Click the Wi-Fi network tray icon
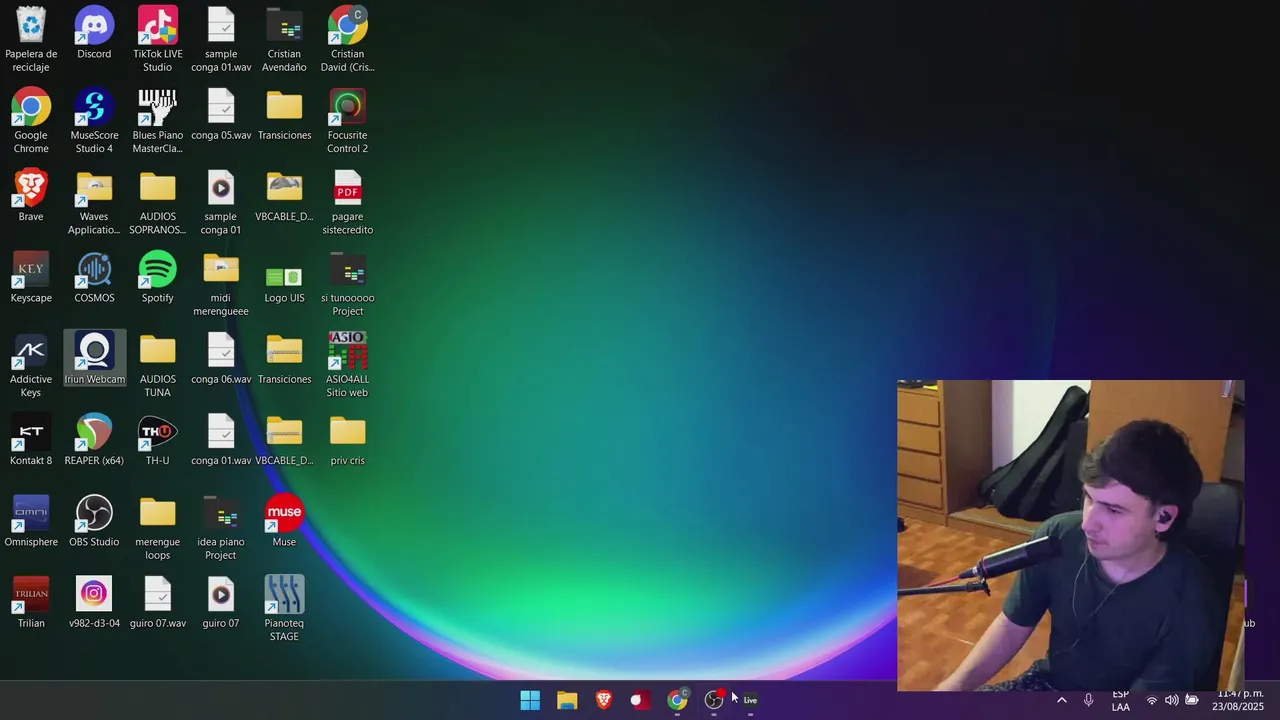Screen dimensions: 1280x720 pyautogui.click(x=1152, y=700)
